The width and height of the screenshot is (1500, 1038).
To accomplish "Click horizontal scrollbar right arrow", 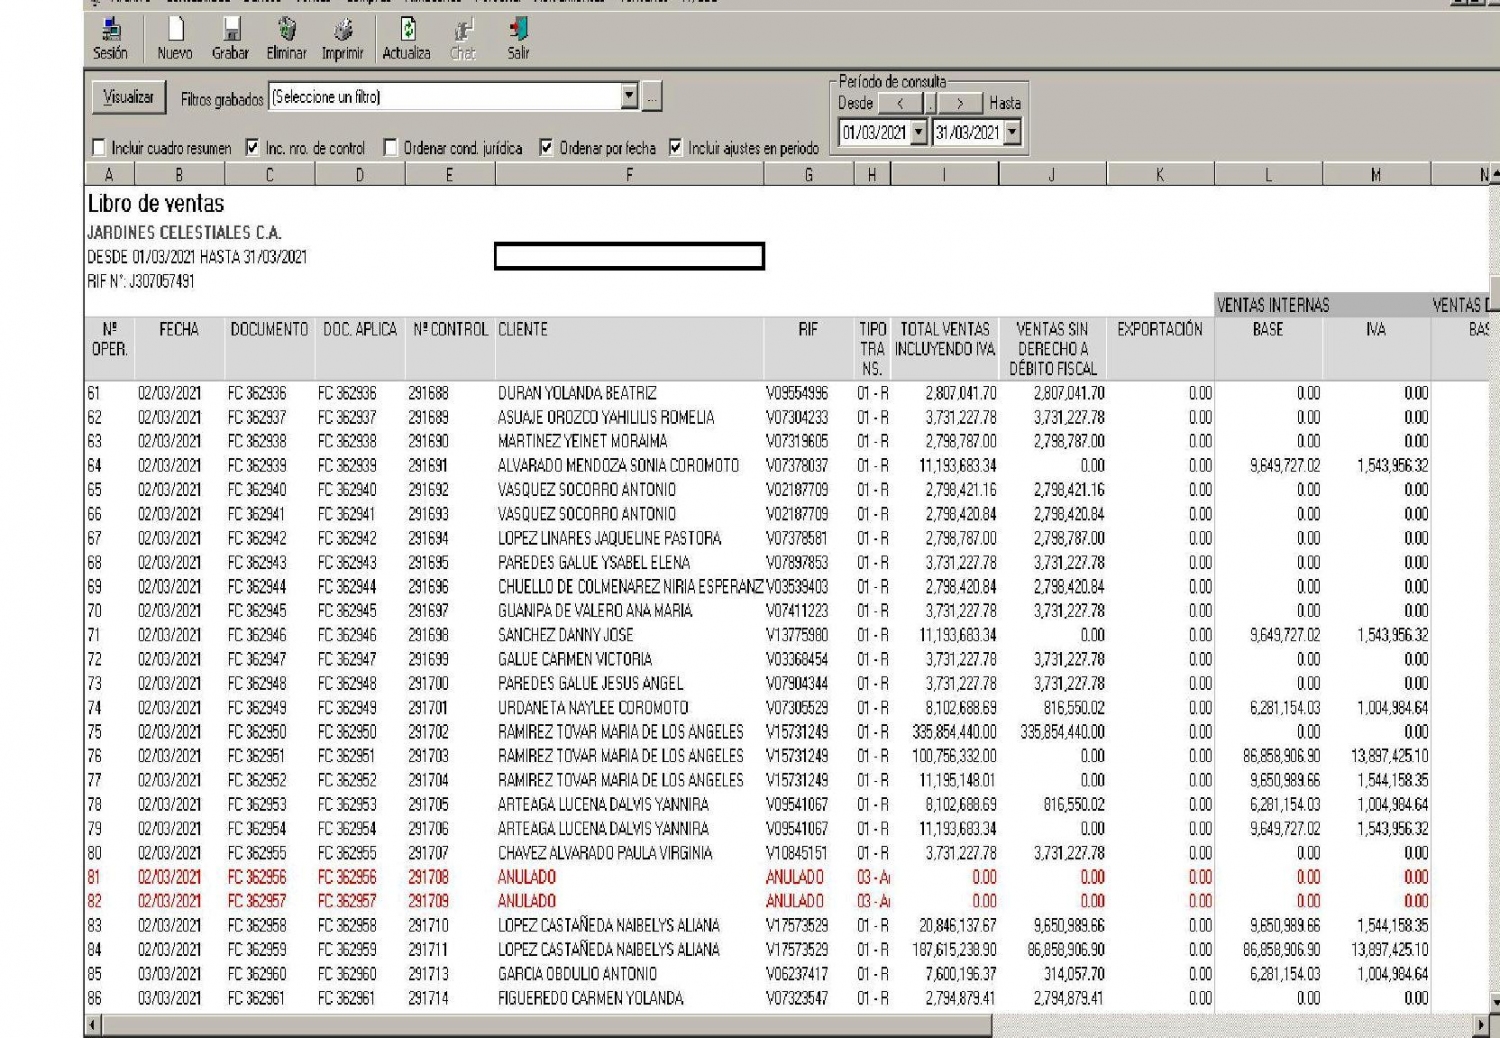I will (1482, 1025).
